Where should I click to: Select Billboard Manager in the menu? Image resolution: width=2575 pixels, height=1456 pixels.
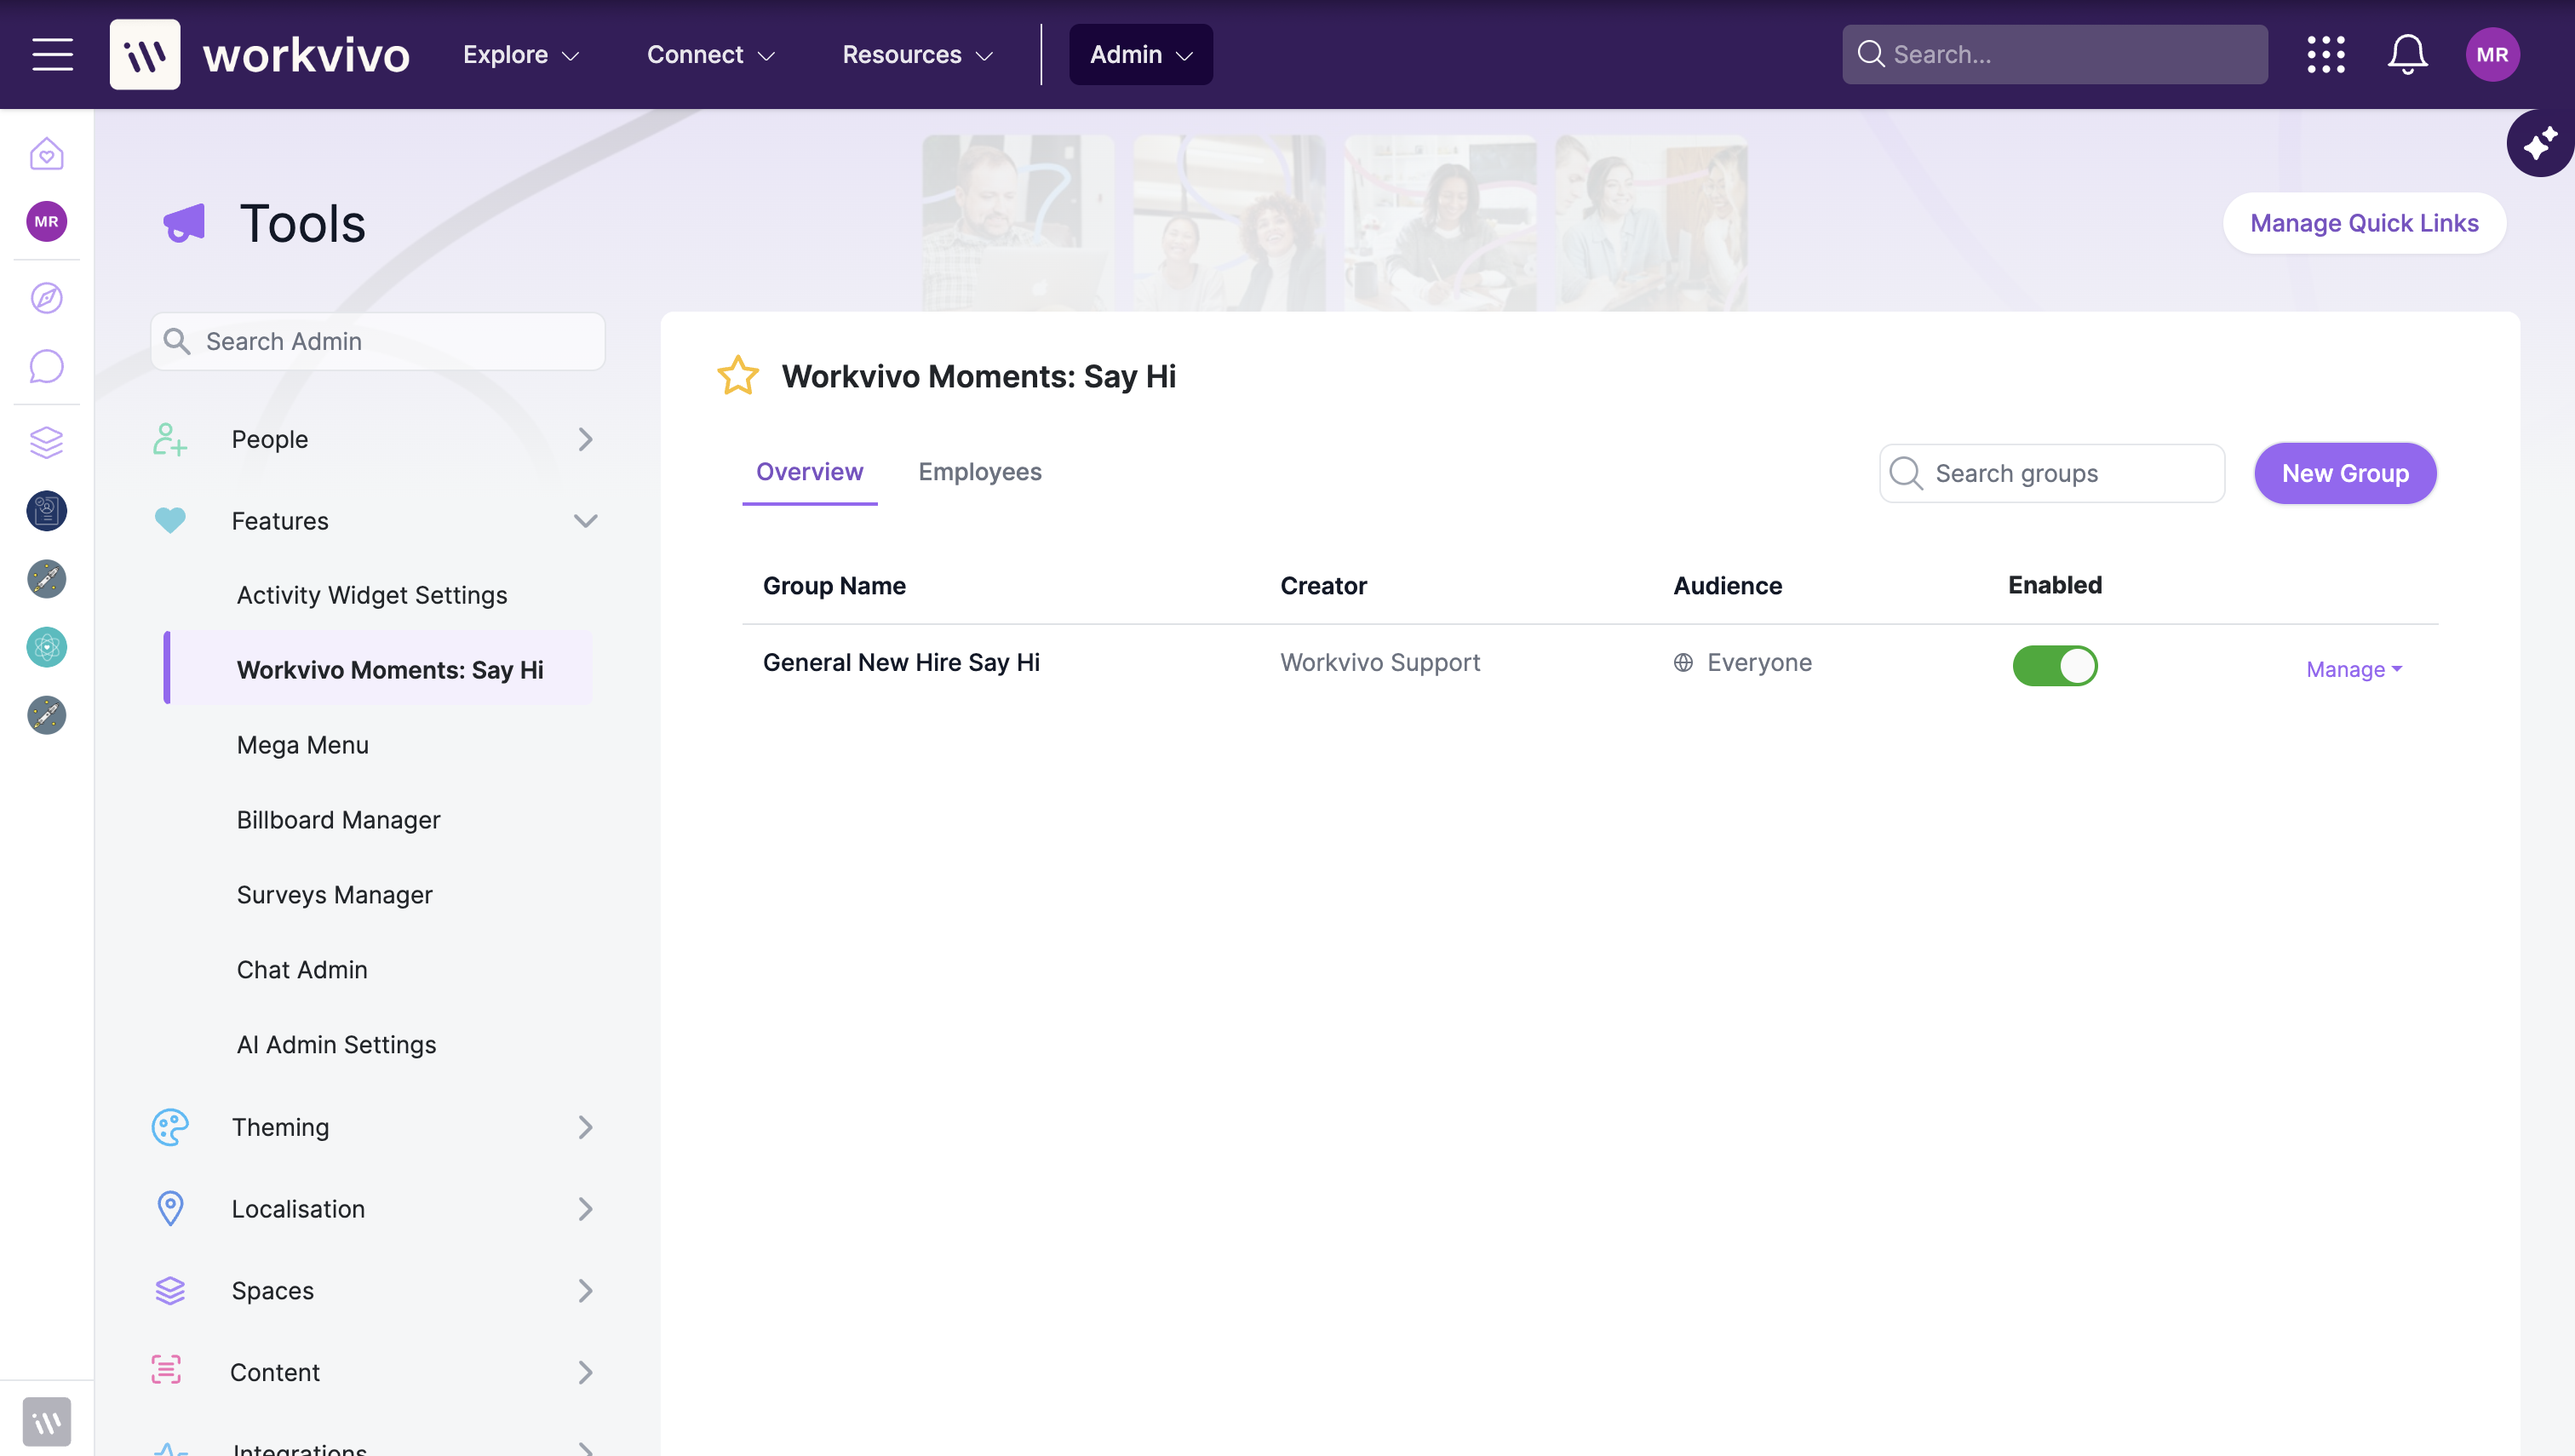tap(338, 820)
